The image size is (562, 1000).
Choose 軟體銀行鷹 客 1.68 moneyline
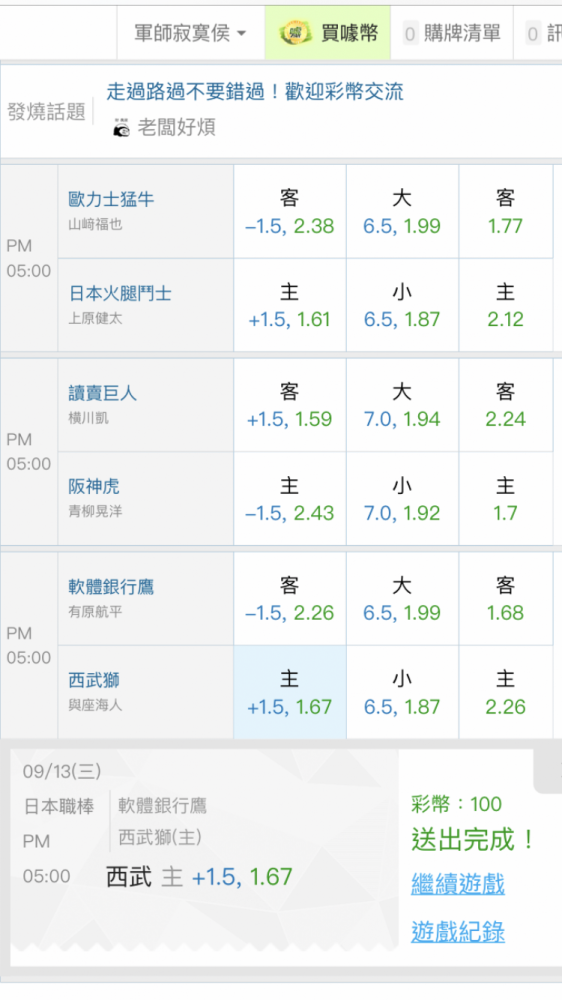[x=505, y=599]
